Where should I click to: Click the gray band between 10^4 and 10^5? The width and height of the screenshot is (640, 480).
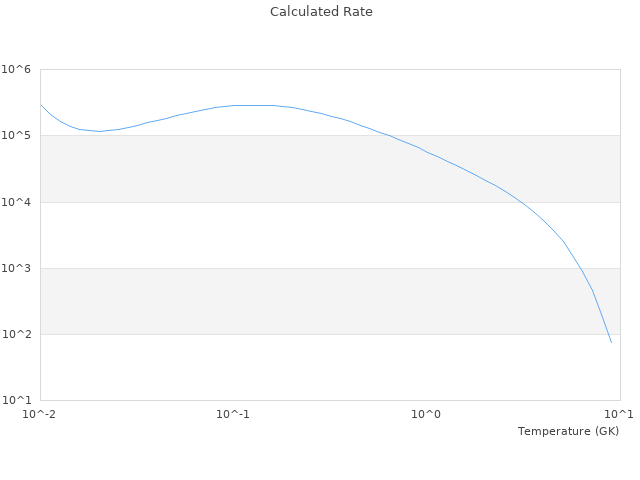coord(200,168)
